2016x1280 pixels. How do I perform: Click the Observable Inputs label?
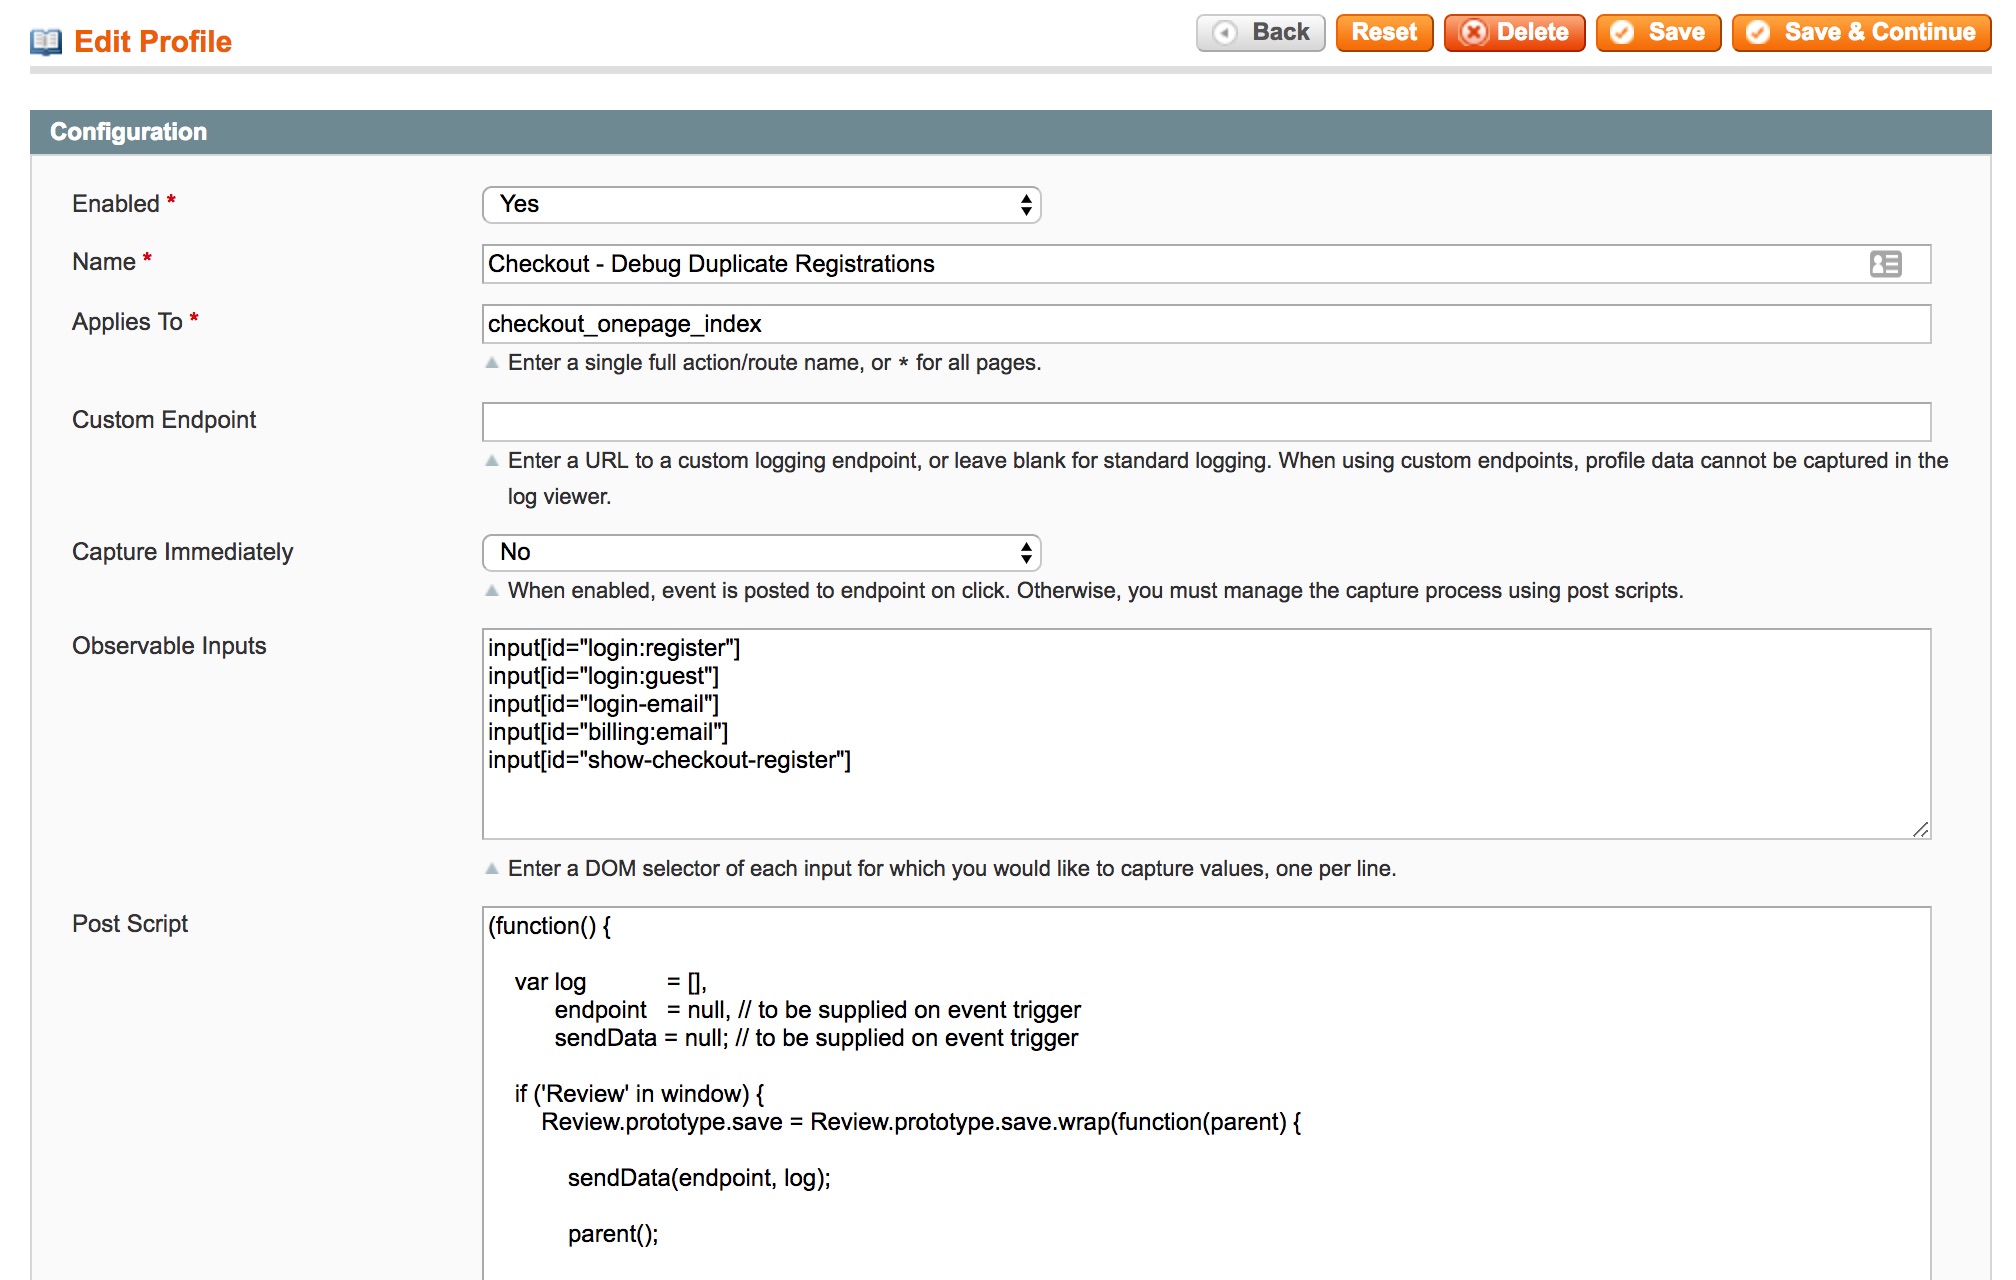pyautogui.click(x=169, y=646)
